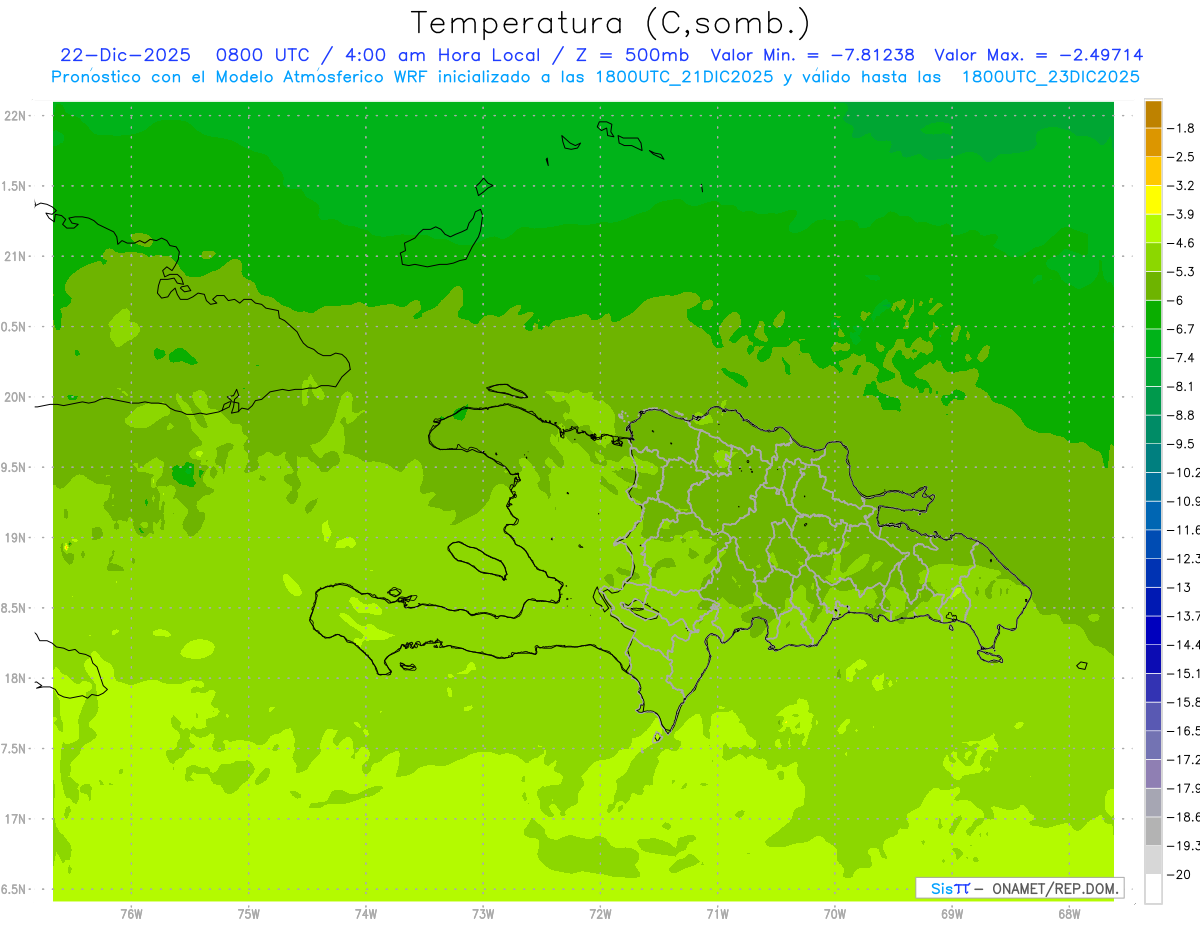The height and width of the screenshot is (927, 1200).
Task: Click the '-8.1' colorbar label
Action: pos(1182,386)
